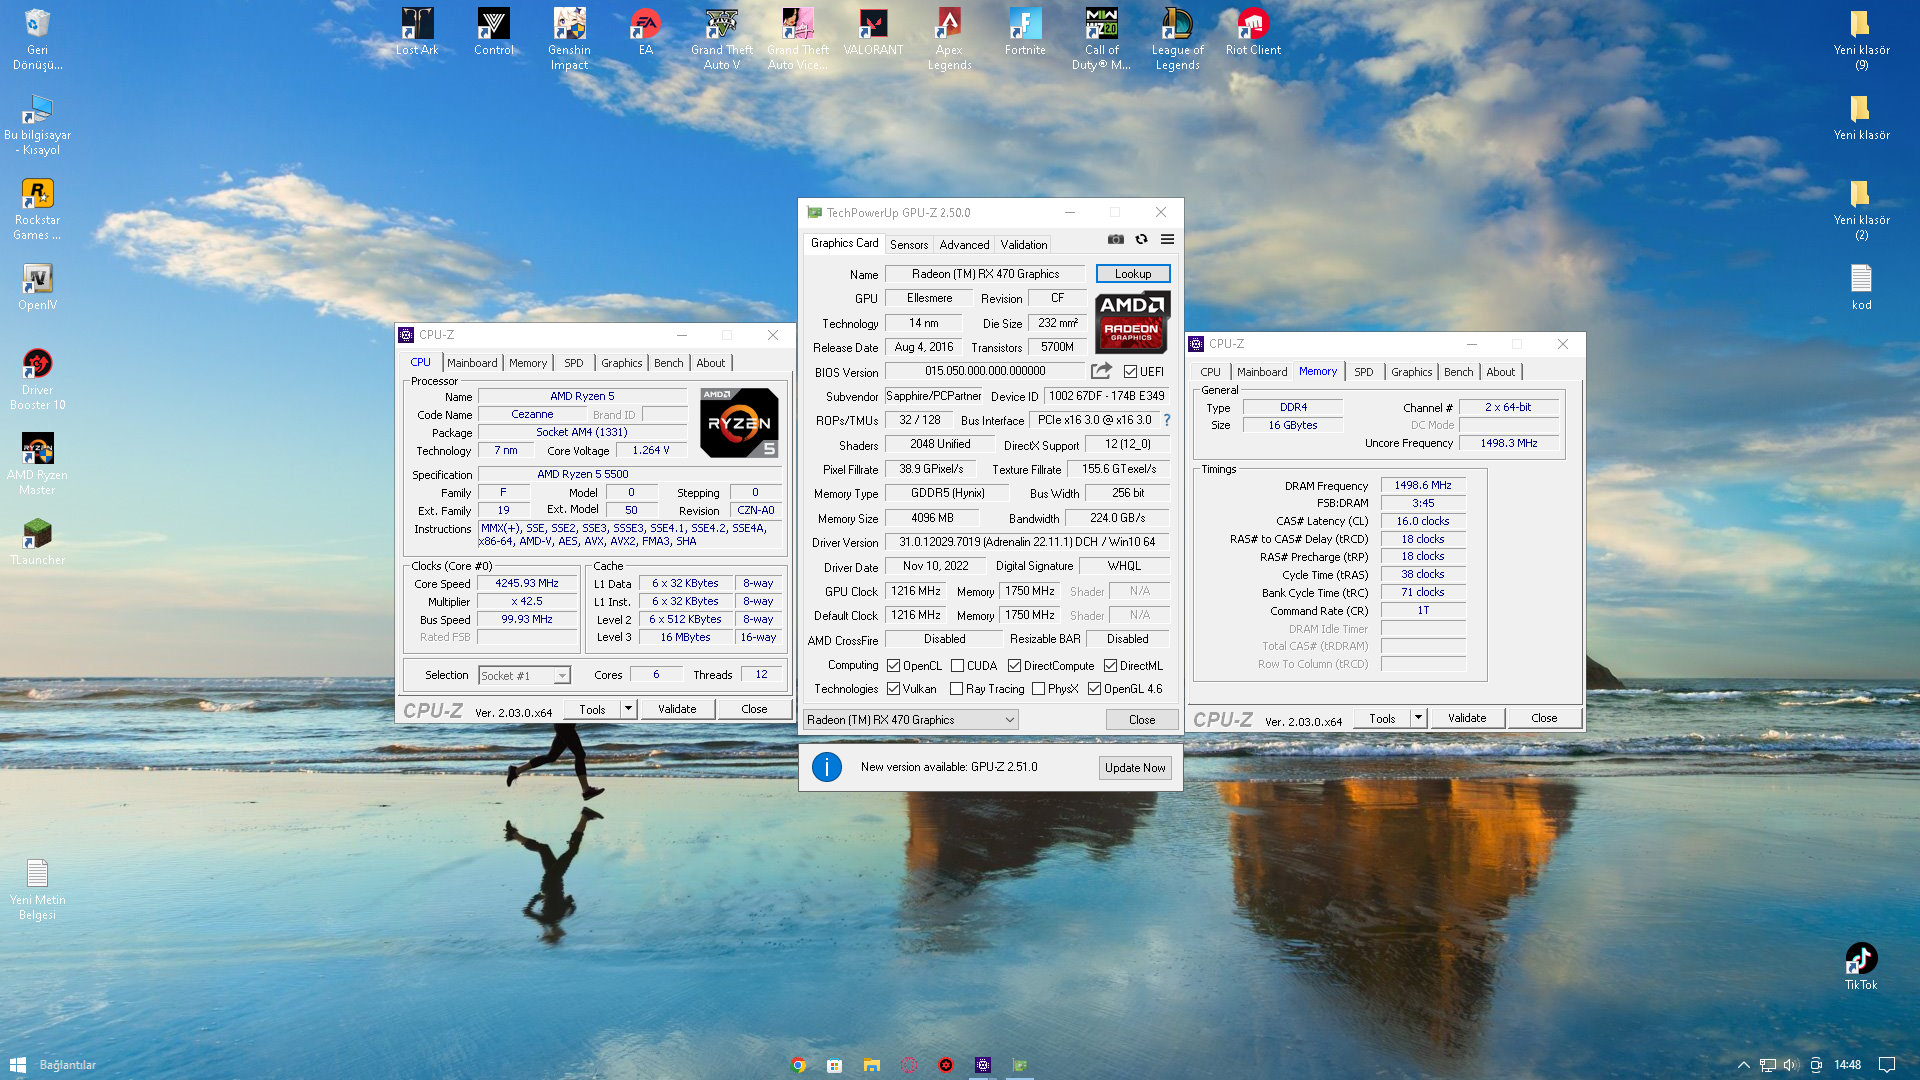
Task: Click the BIOS version share/export icon
Action: click(x=1101, y=371)
